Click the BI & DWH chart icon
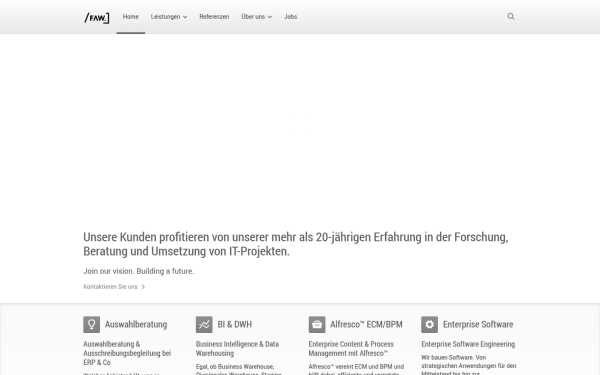The image size is (600, 375). 204,324
